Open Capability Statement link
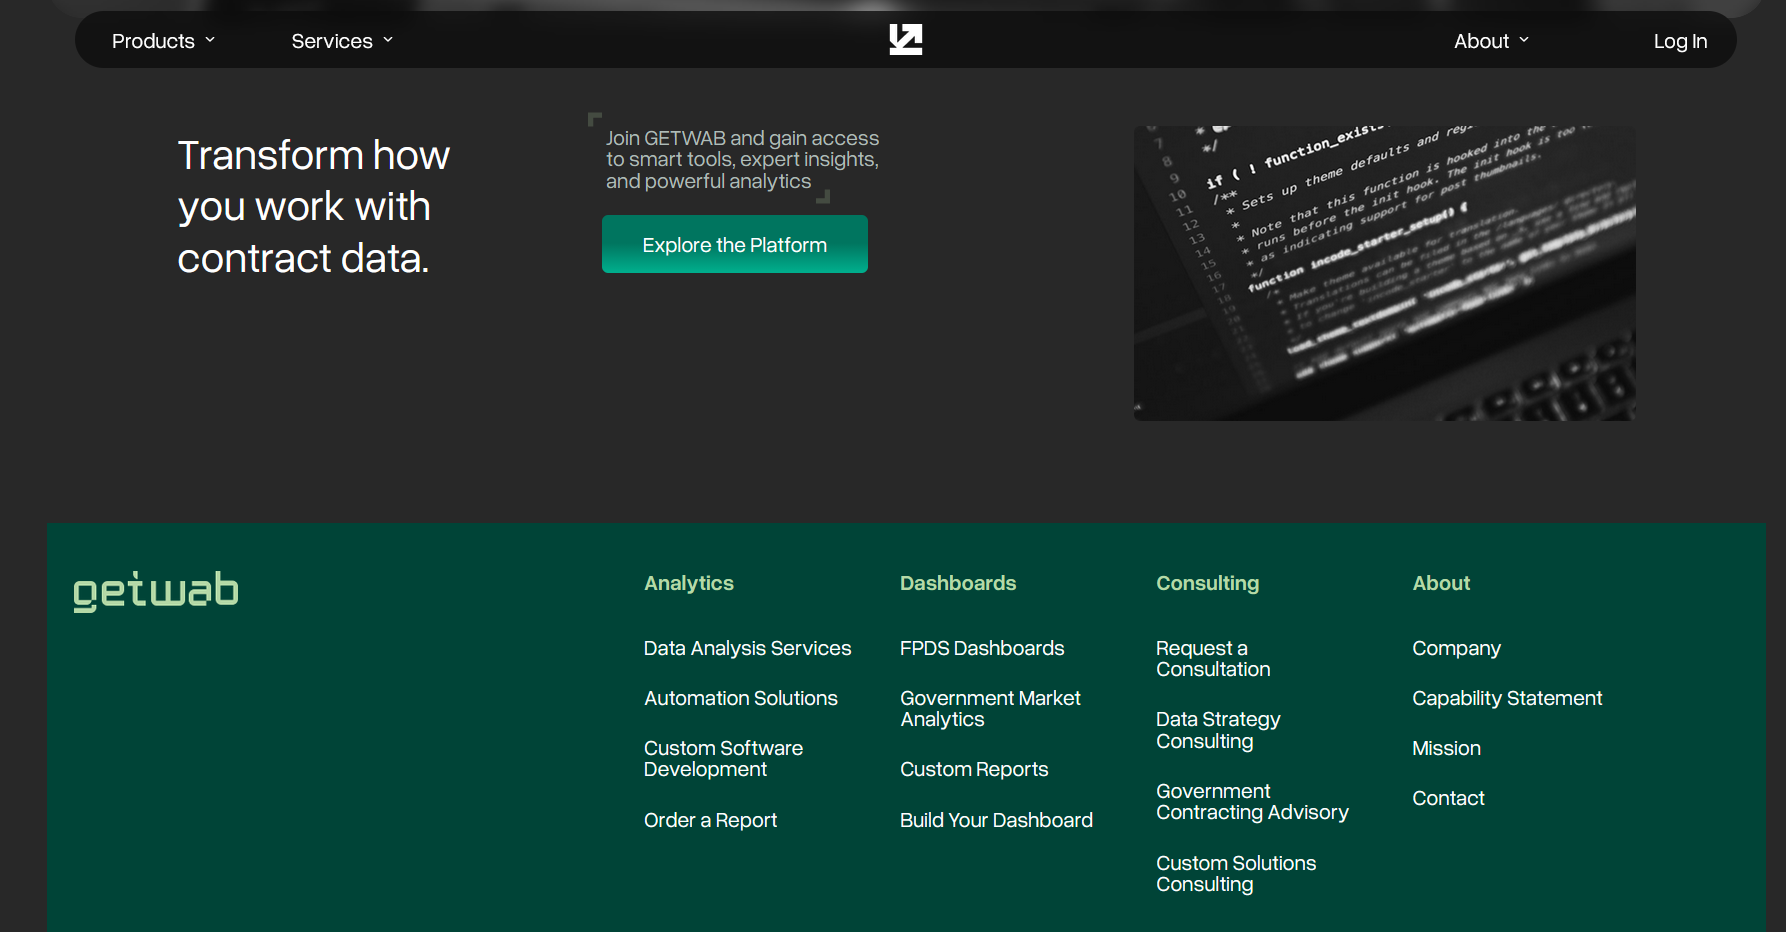The width and height of the screenshot is (1786, 932). click(1507, 698)
